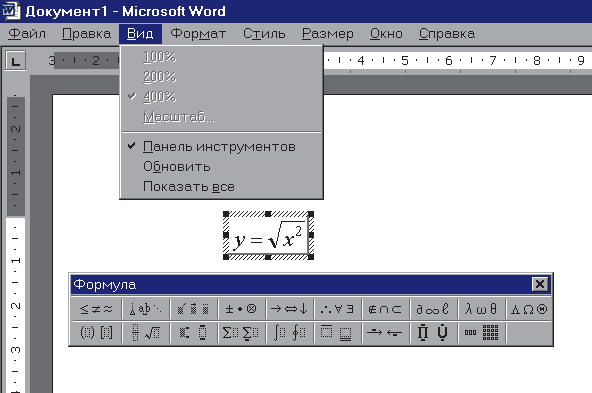Open the subscript and superscript templates palette
592x393 pixels.
(193, 333)
